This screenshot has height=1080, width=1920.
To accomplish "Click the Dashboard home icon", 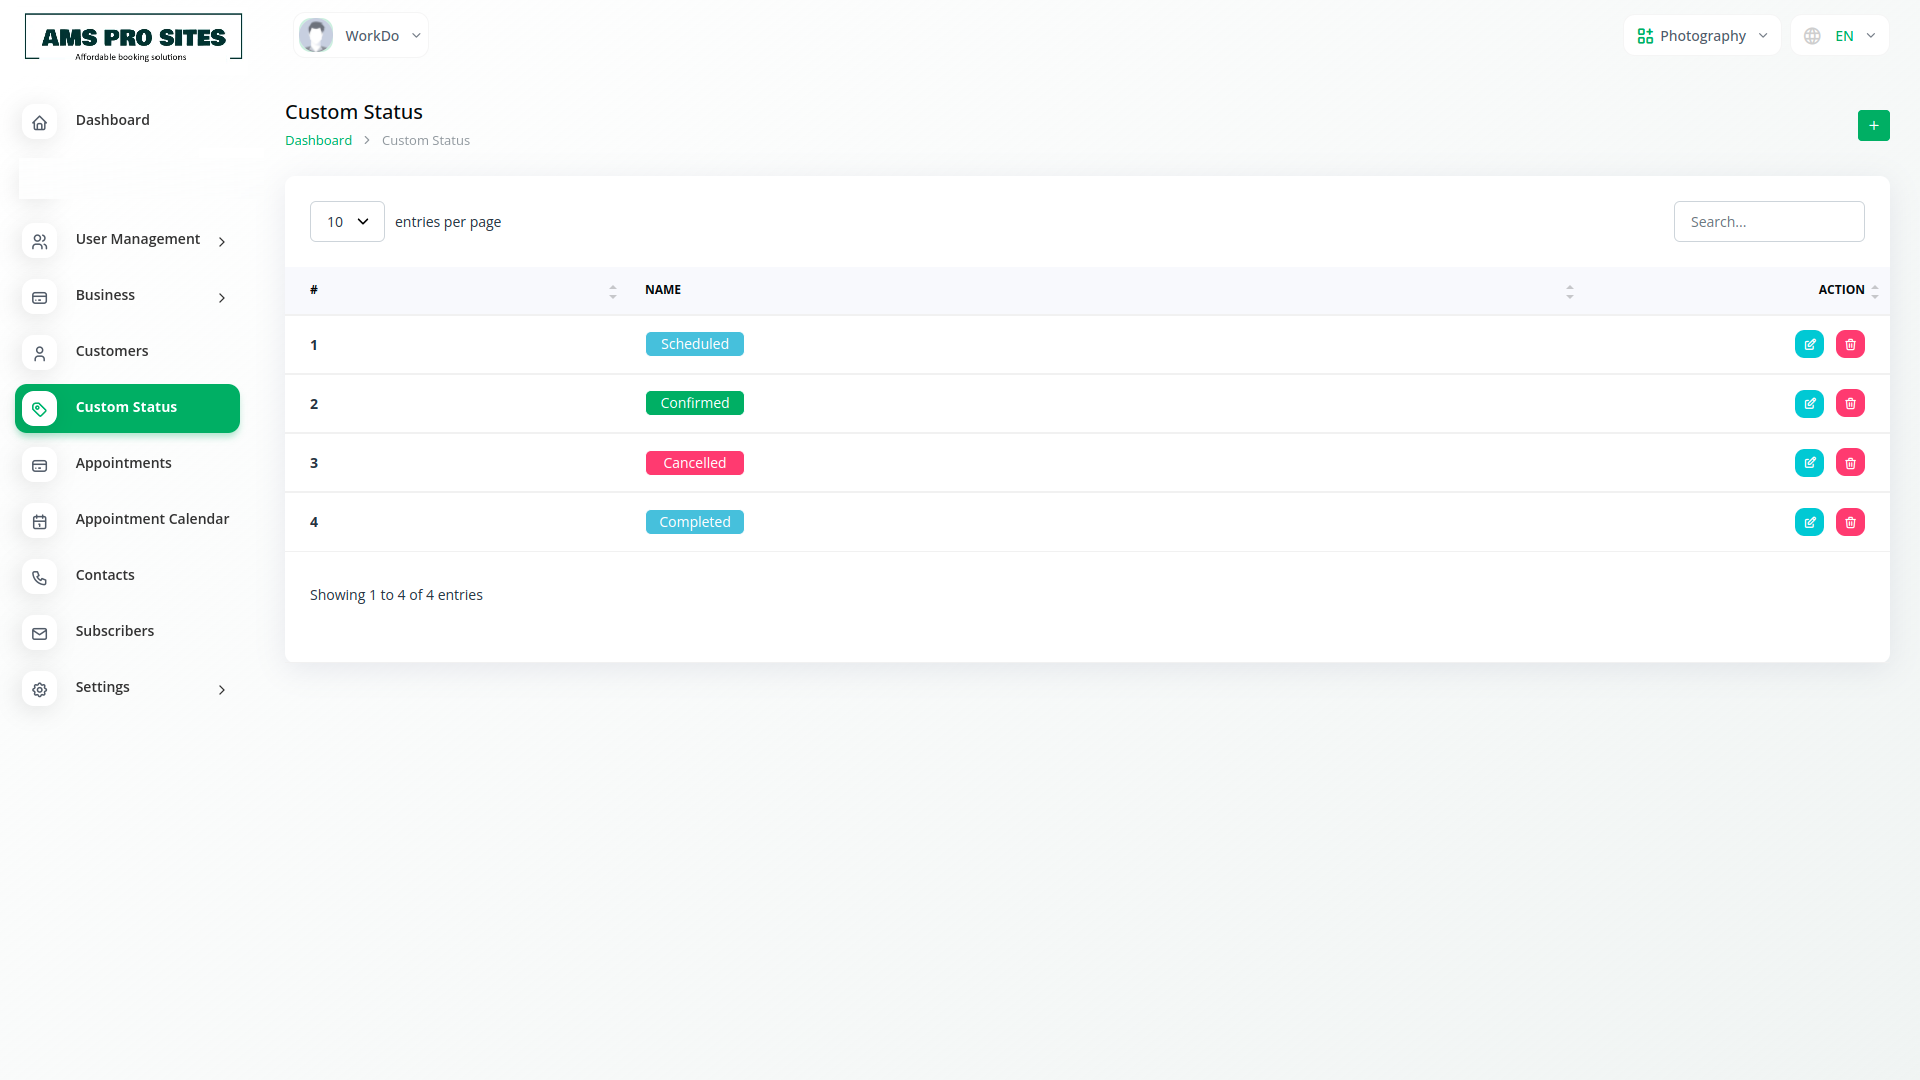I will pos(40,122).
